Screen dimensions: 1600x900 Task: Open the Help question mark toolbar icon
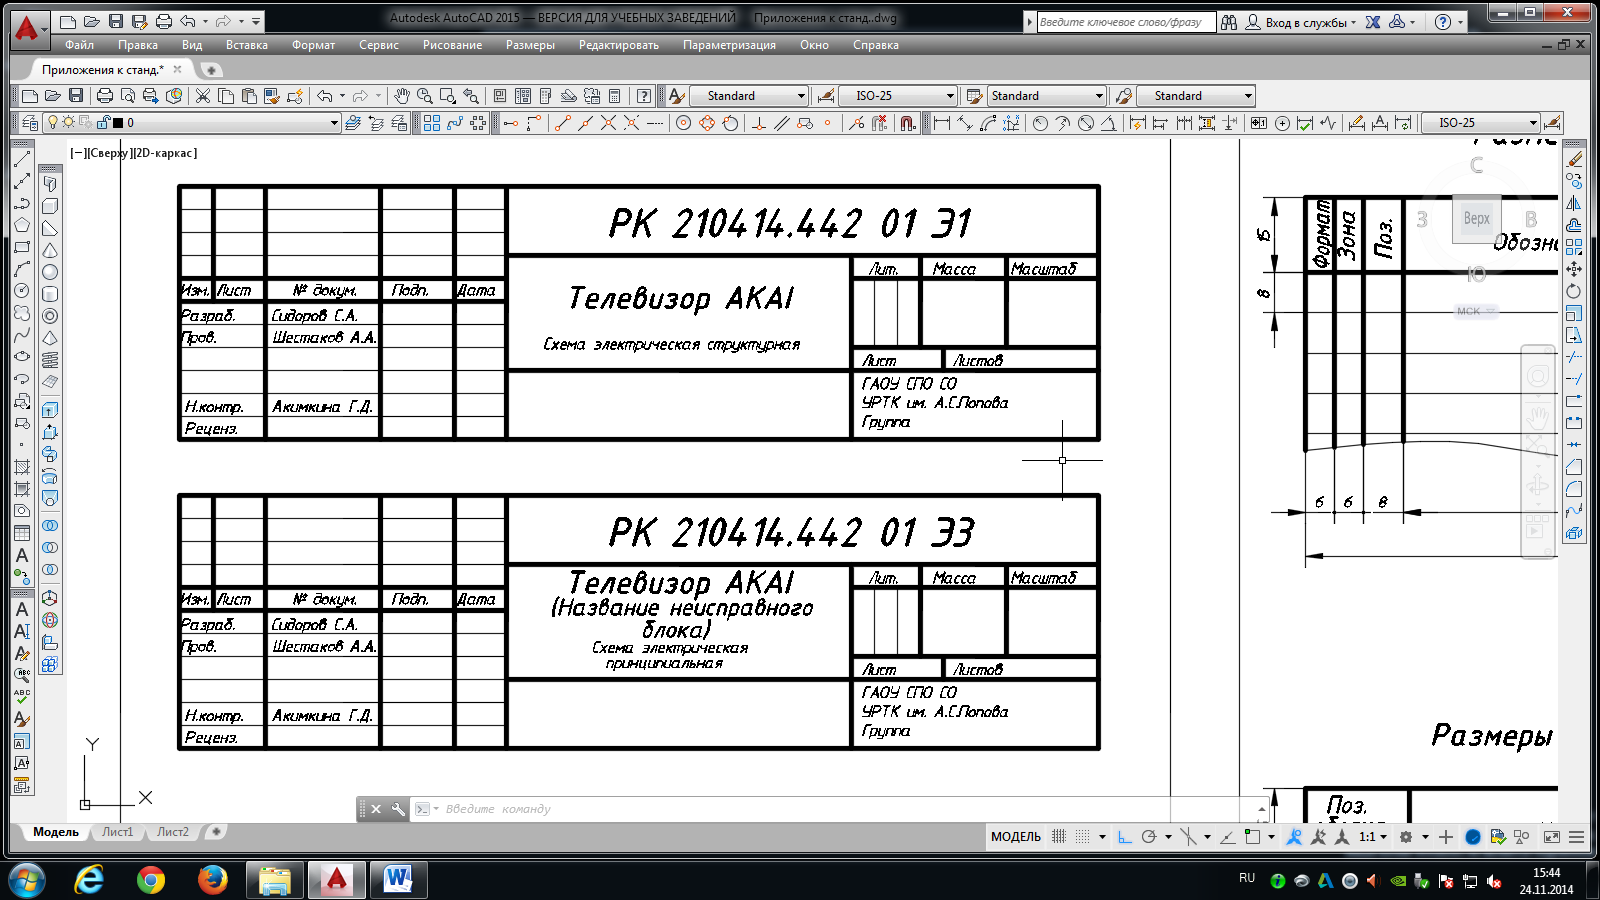point(644,96)
